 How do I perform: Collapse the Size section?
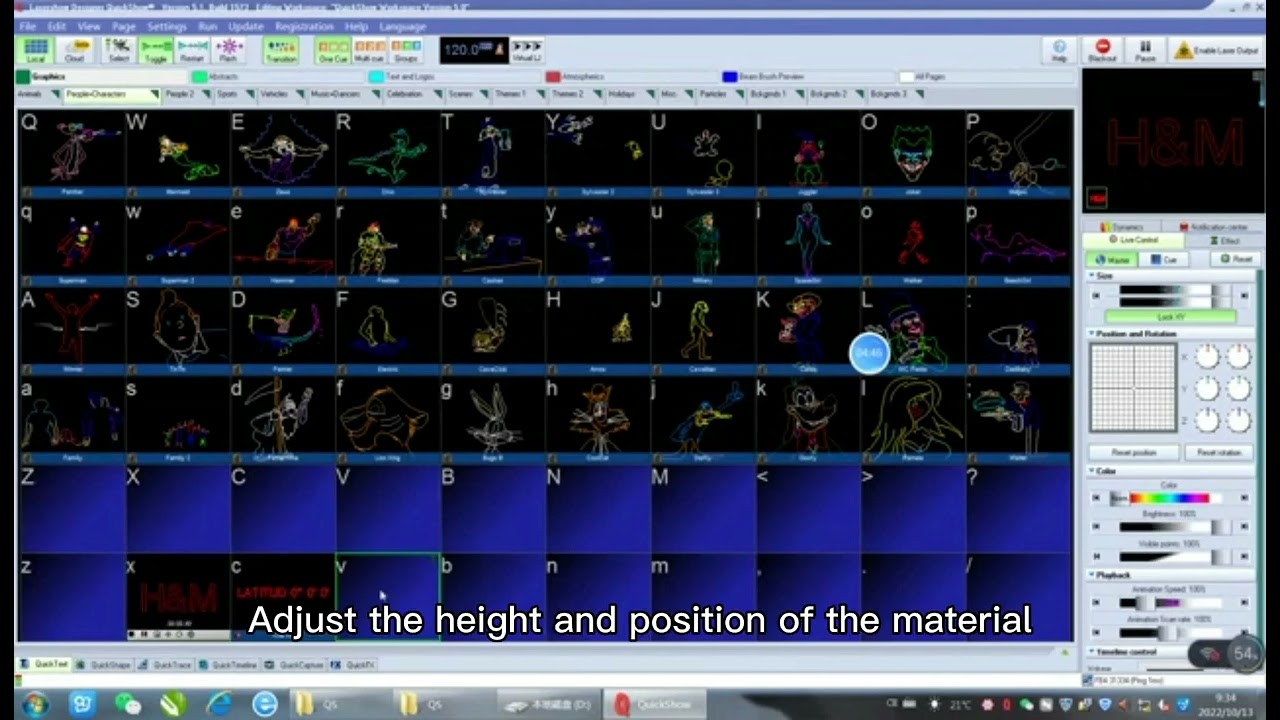coord(1092,276)
